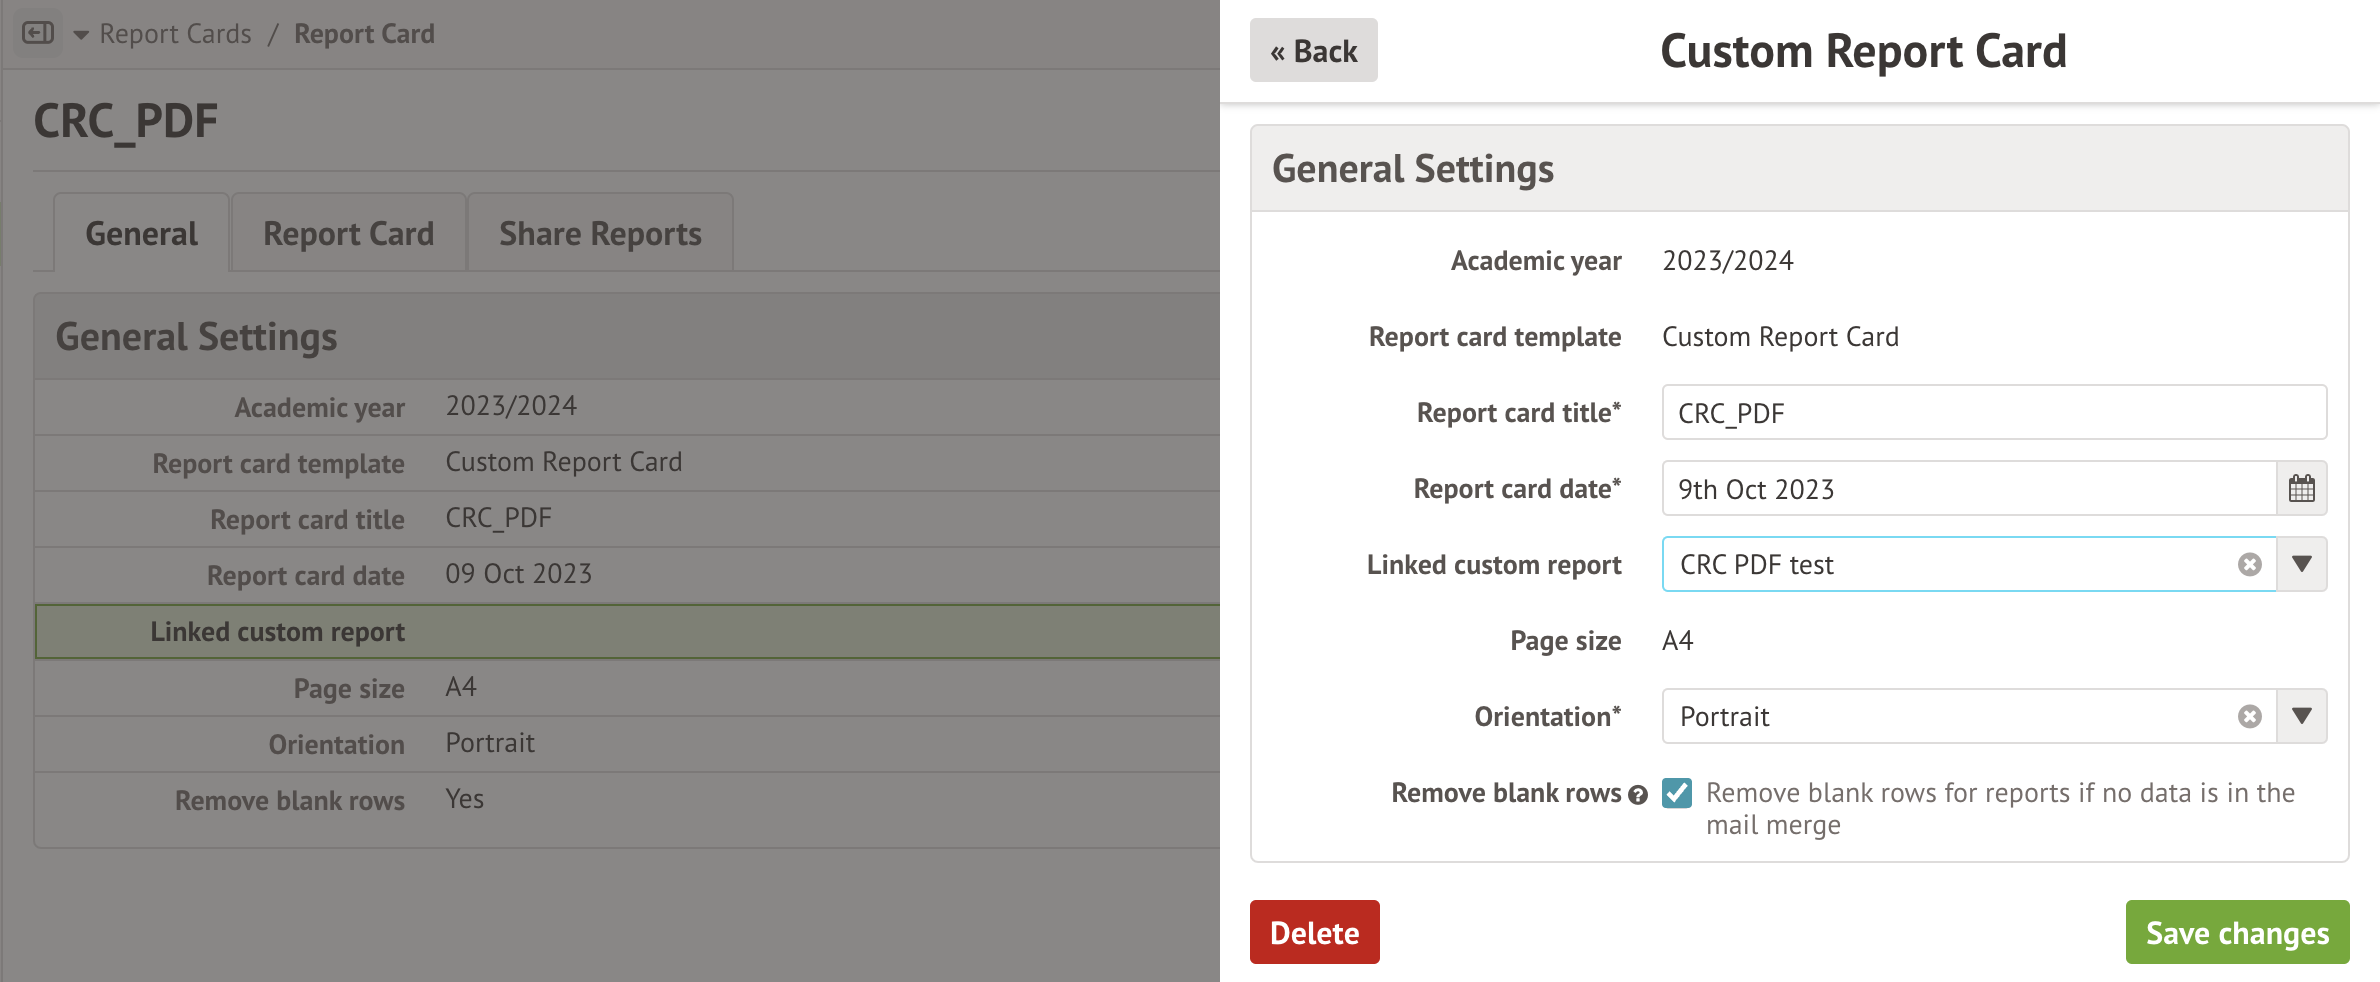The image size is (2380, 982).
Task: Click the Remove blank rows help icon
Action: (1637, 795)
